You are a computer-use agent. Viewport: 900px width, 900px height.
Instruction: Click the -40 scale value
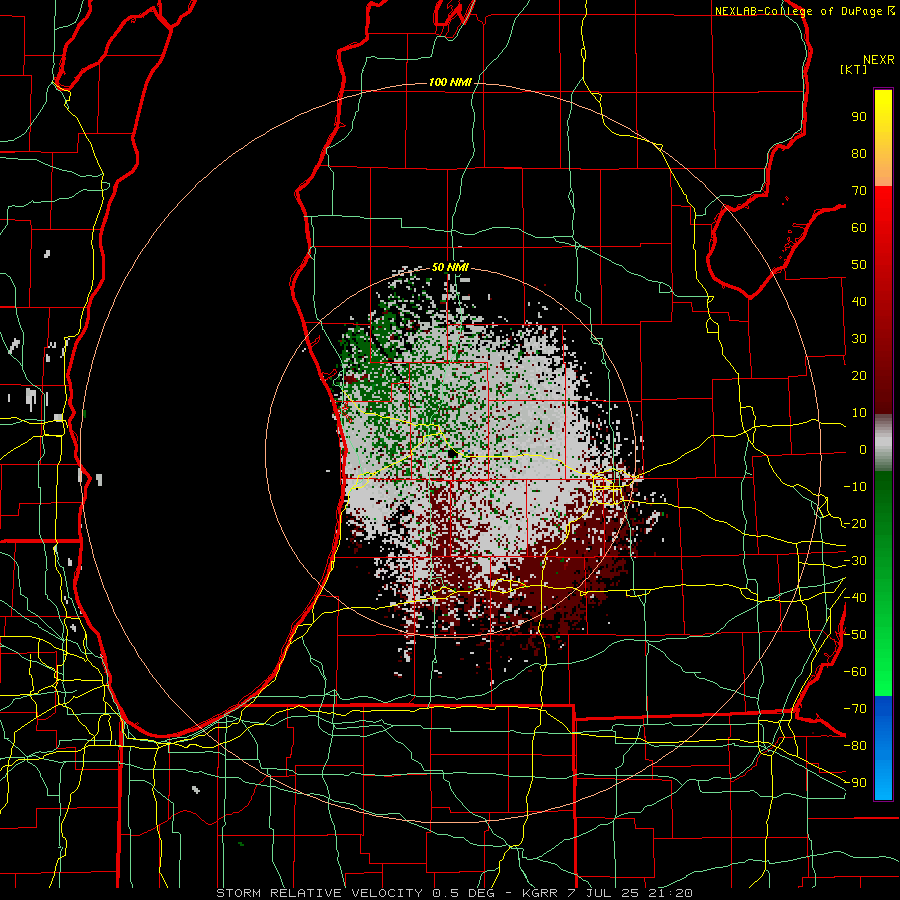pos(855,598)
